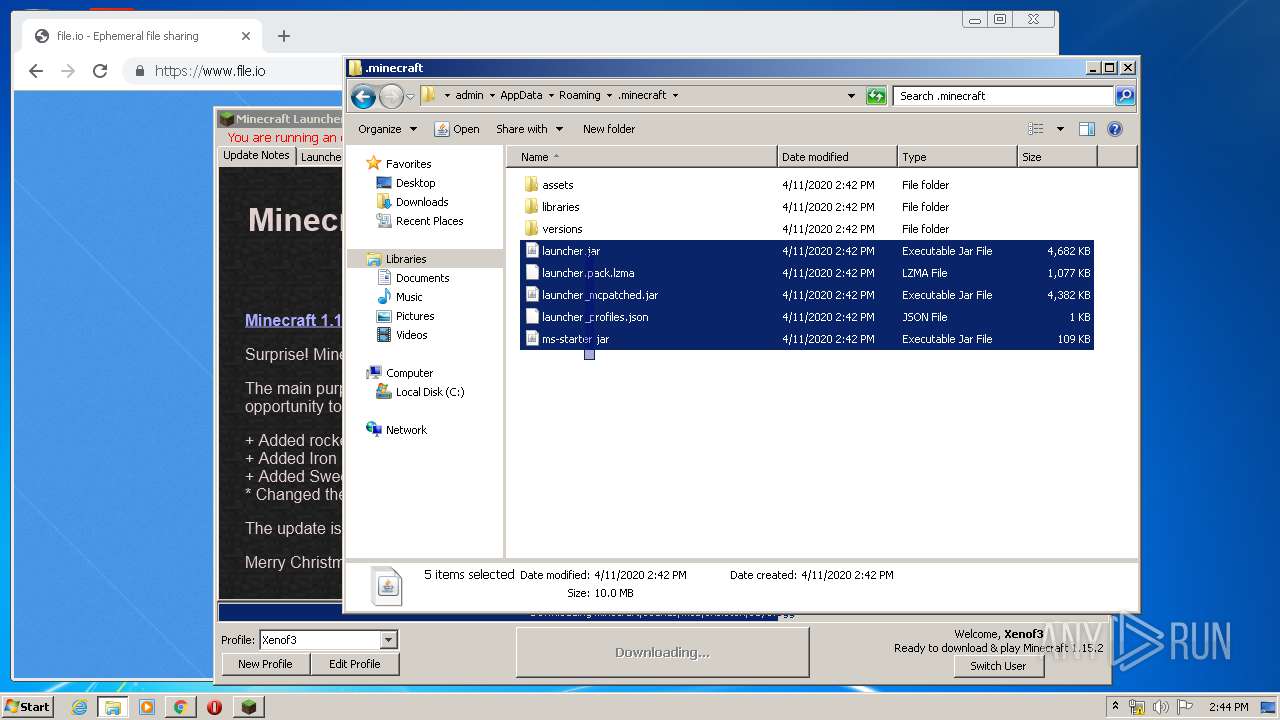
Task: Open Recent Places in the navigation pane
Action: click(x=420, y=221)
